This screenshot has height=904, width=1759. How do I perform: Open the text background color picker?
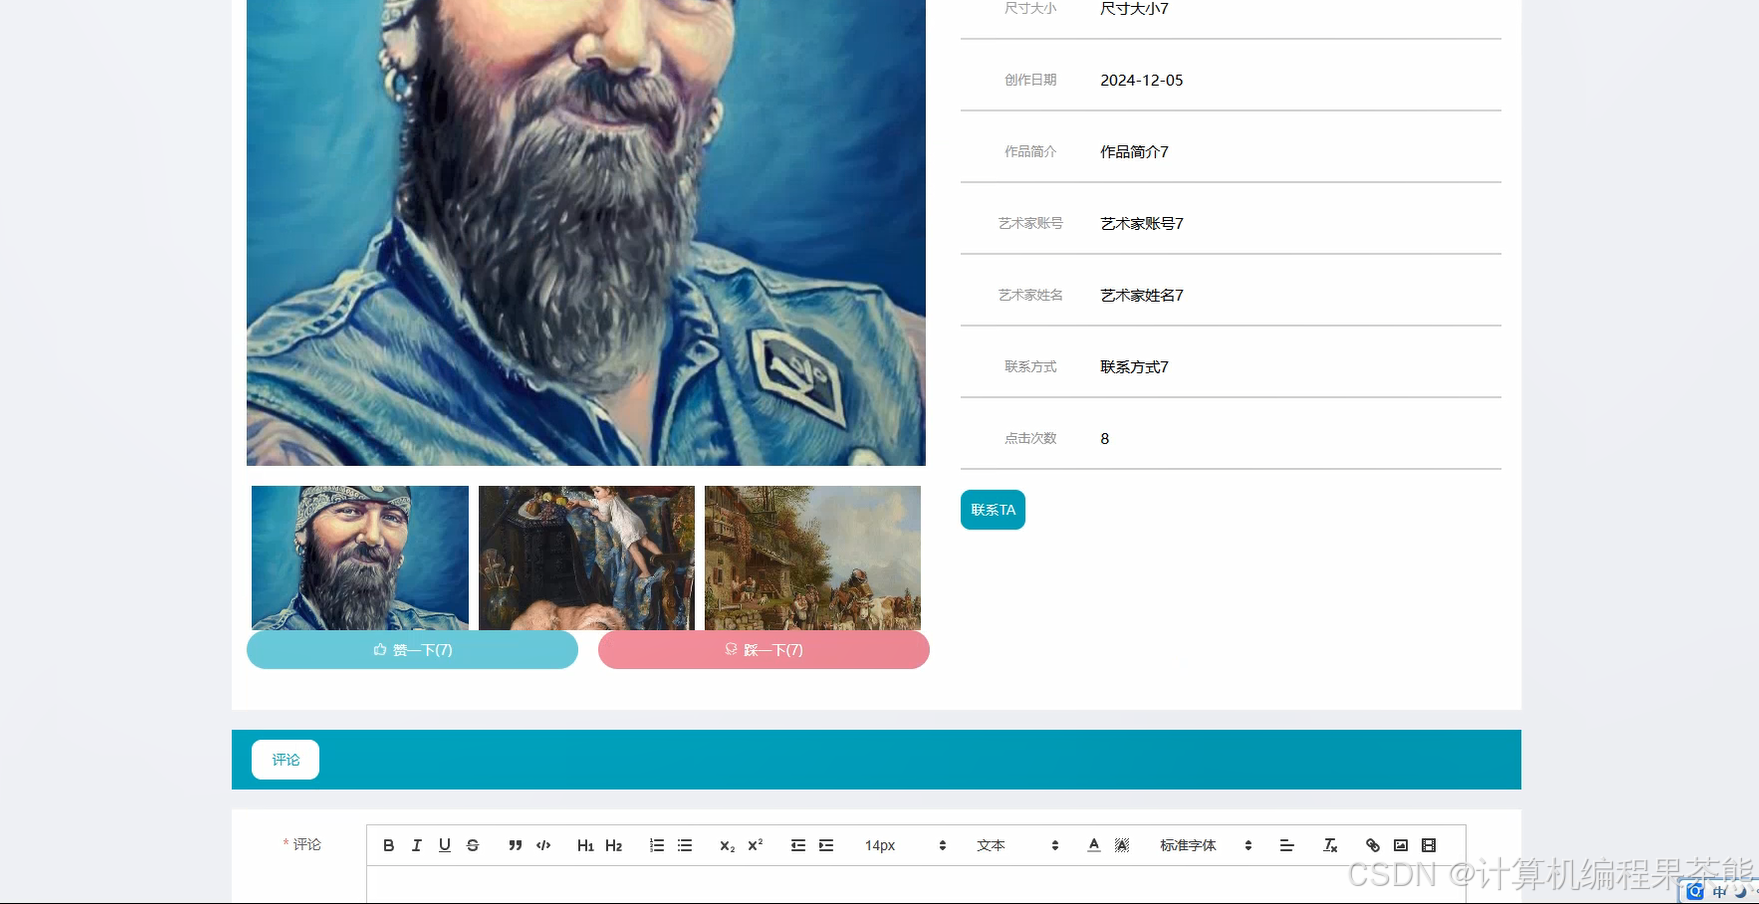(1122, 845)
